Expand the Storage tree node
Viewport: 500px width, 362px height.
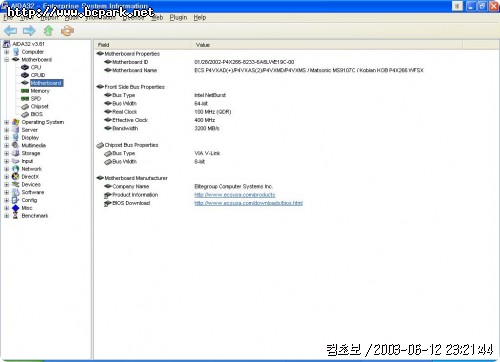7,153
